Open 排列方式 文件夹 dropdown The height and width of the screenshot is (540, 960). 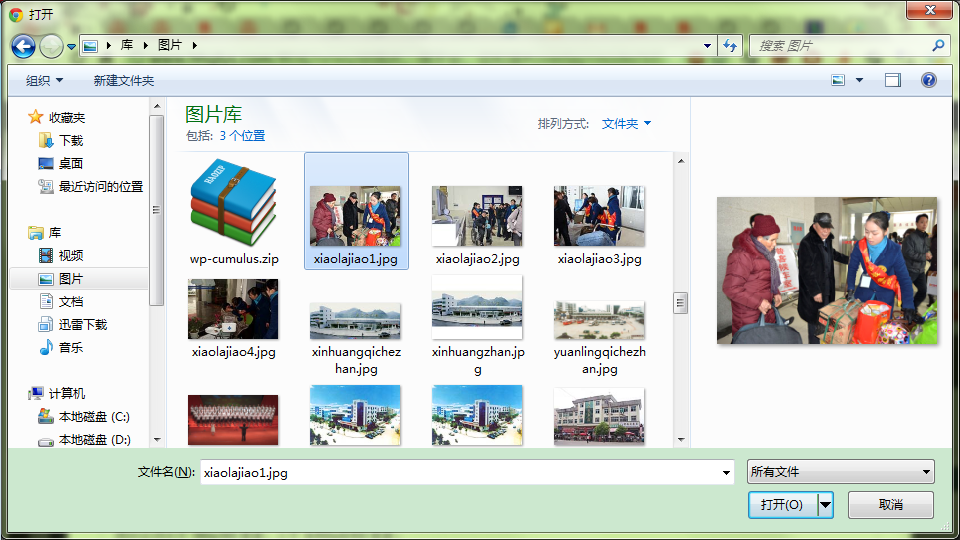(x=626, y=124)
